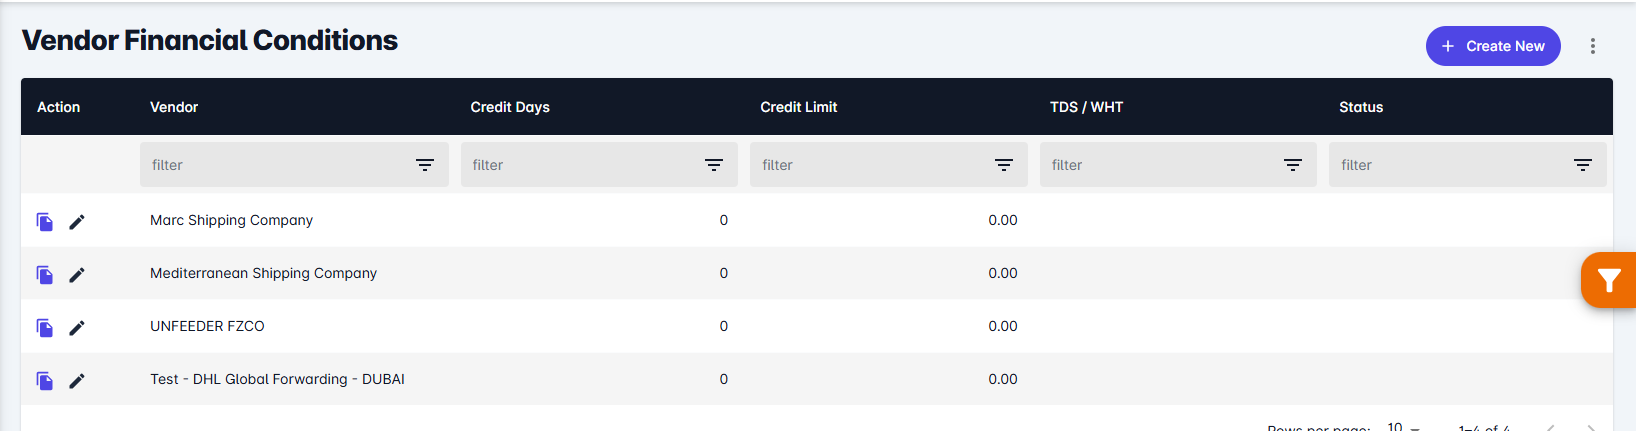This screenshot has height=431, width=1636.
Task: Focus the Vendor filter text field
Action: pos(277,165)
